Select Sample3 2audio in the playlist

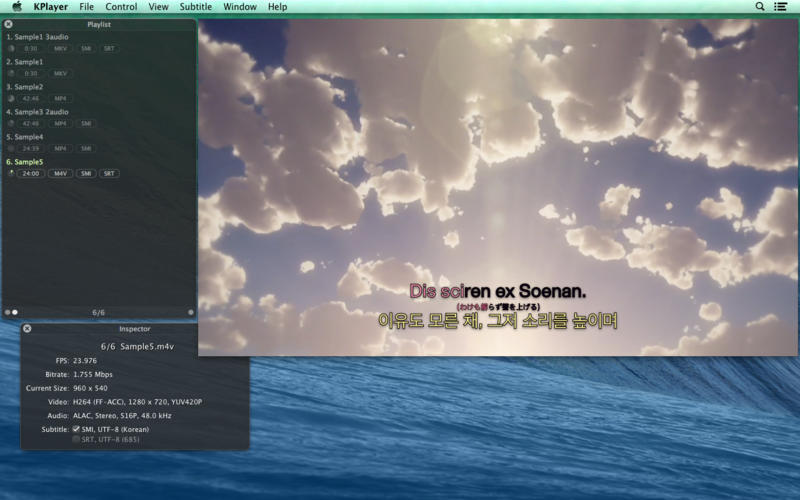click(x=37, y=112)
